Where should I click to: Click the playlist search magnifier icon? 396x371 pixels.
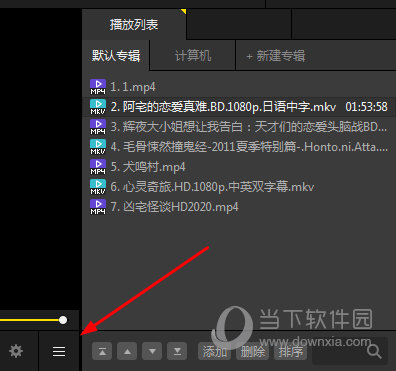click(374, 351)
